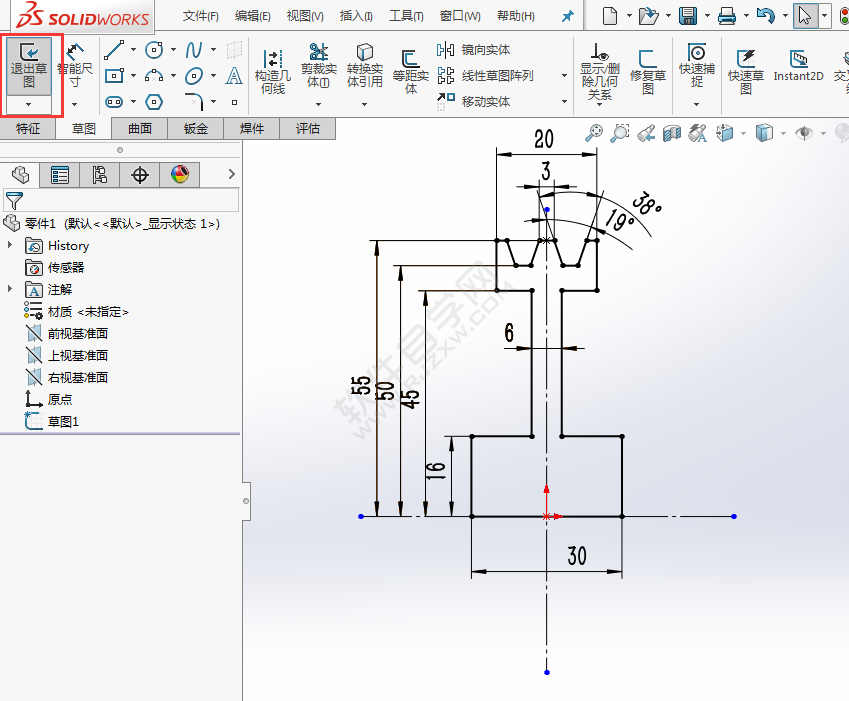Click Move Entities (移动实体)
This screenshot has width=849, height=701.
click(474, 101)
